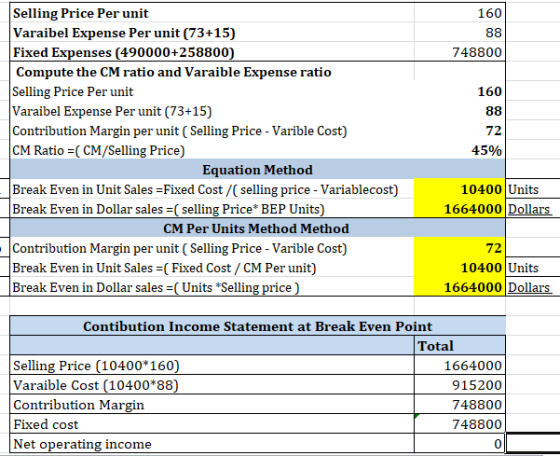
Task: Select the 45% CM ratio value
Action: click(x=460, y=150)
